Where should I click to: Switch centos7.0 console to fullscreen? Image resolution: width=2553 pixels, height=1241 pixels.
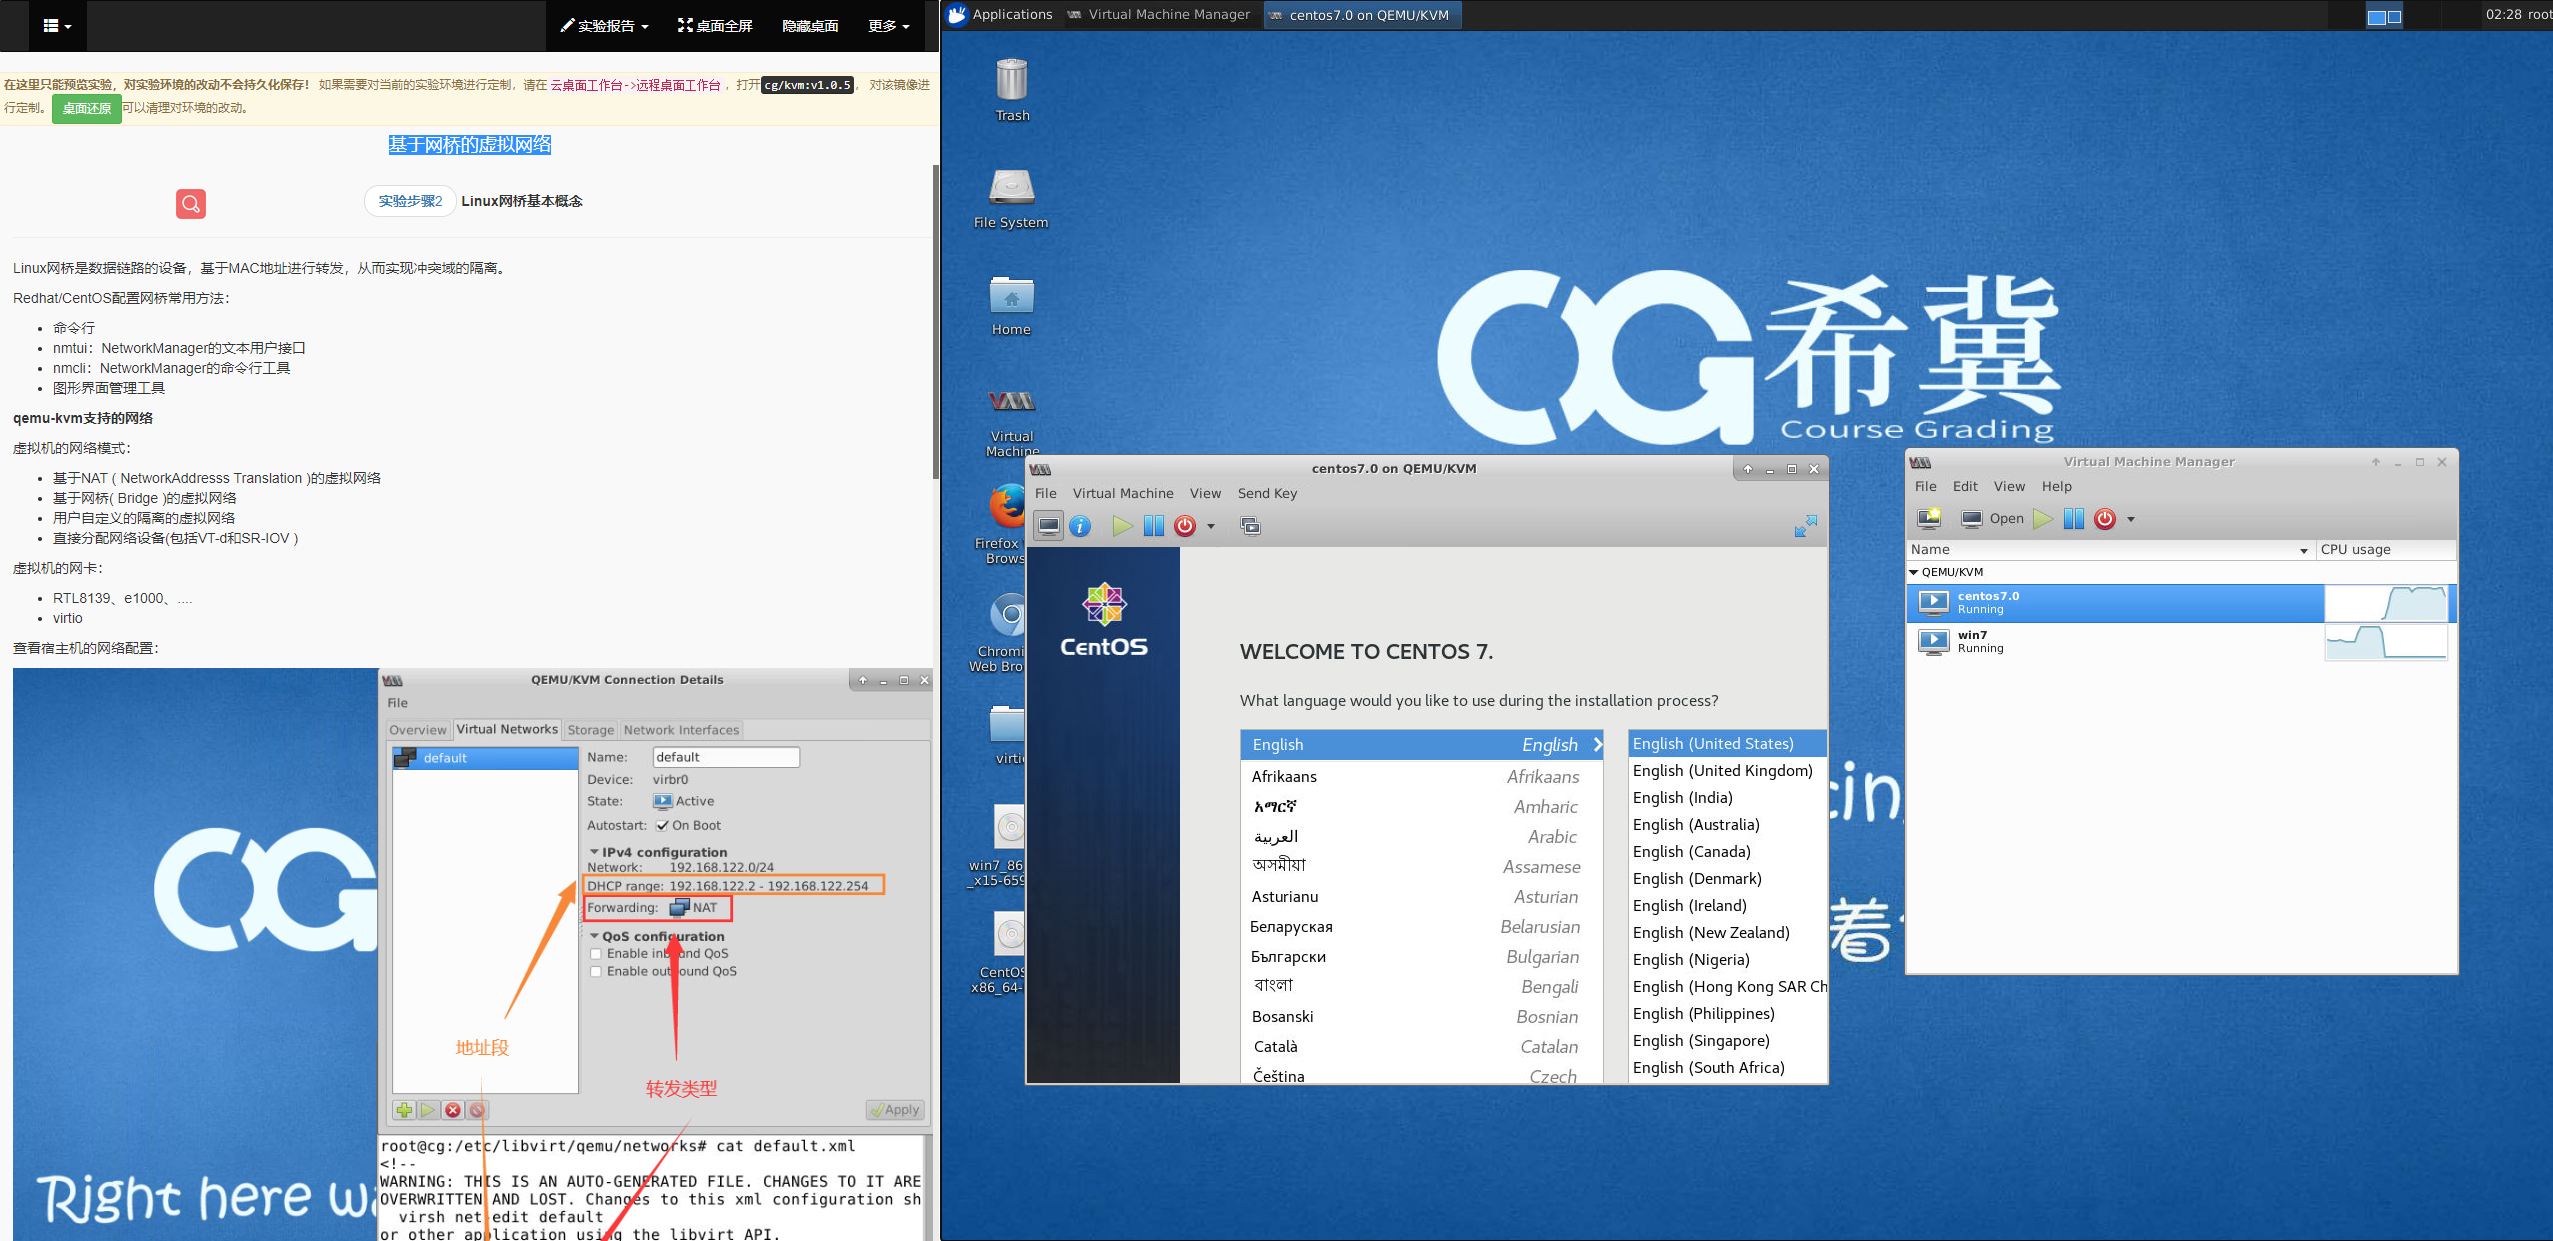[1805, 526]
